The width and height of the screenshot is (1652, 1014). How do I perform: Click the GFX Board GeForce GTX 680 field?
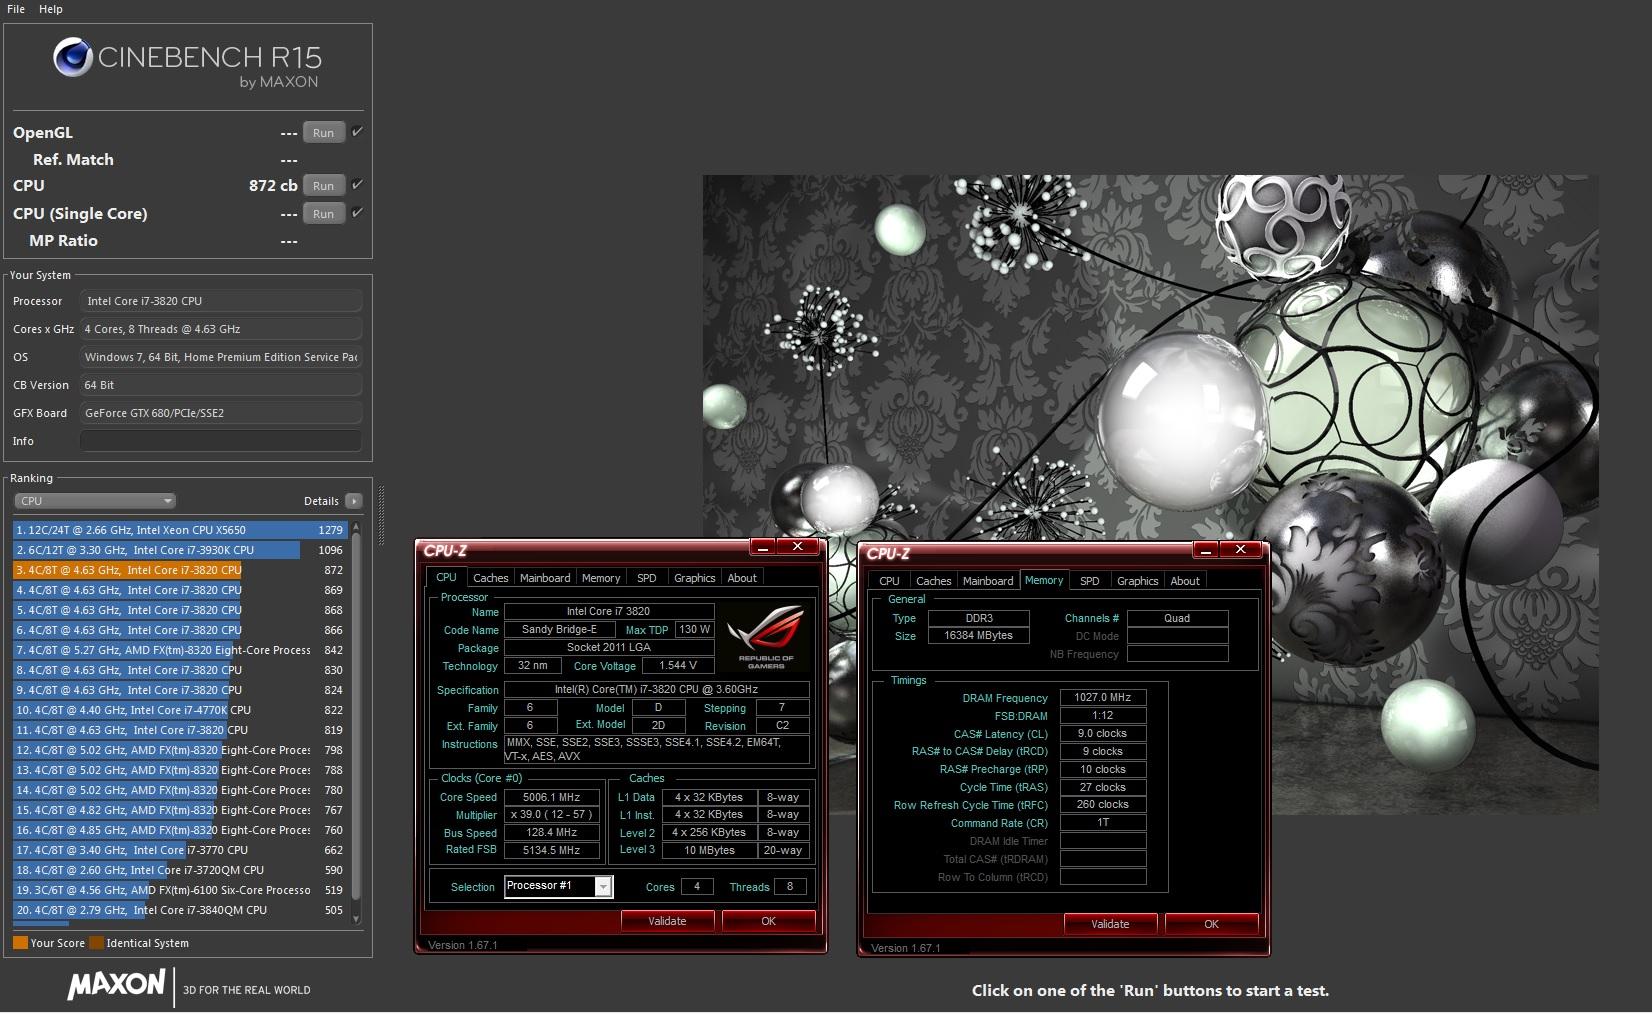pos(221,413)
